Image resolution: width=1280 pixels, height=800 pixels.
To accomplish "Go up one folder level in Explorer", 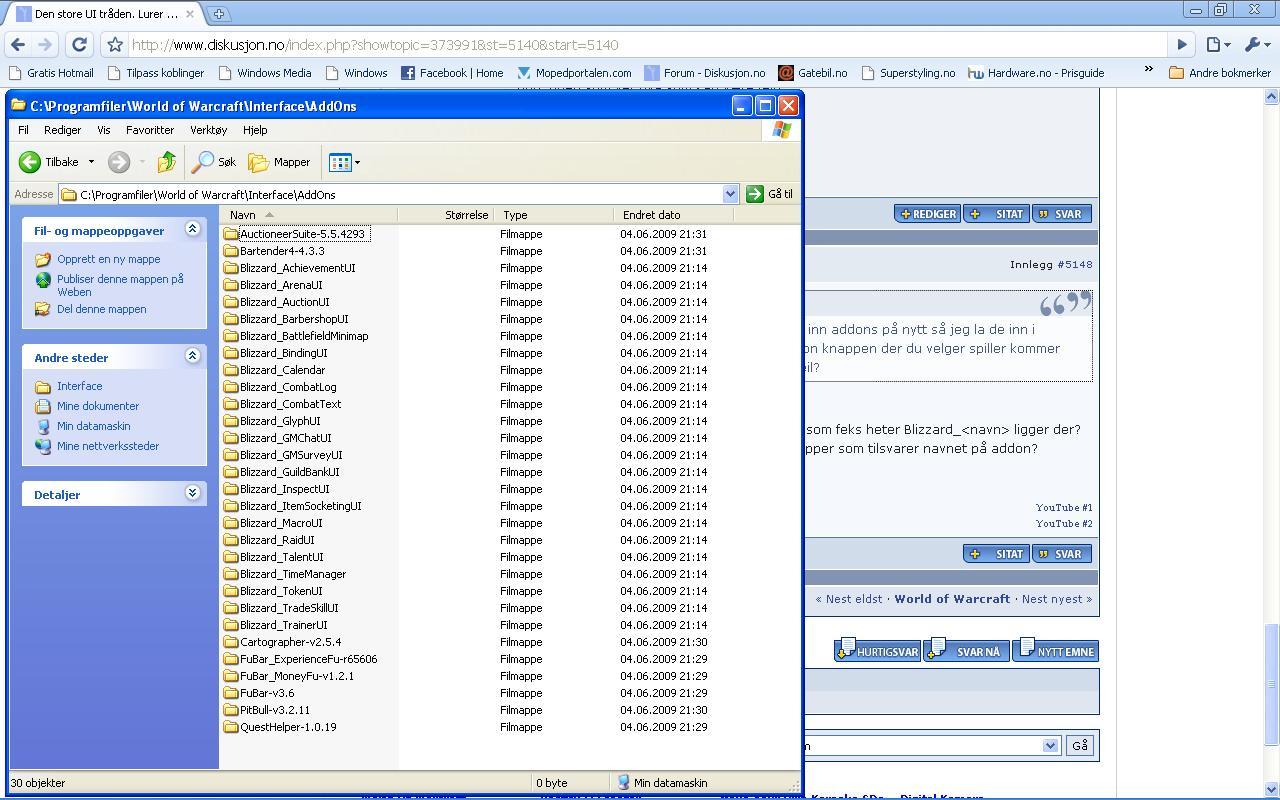I will coord(167,162).
